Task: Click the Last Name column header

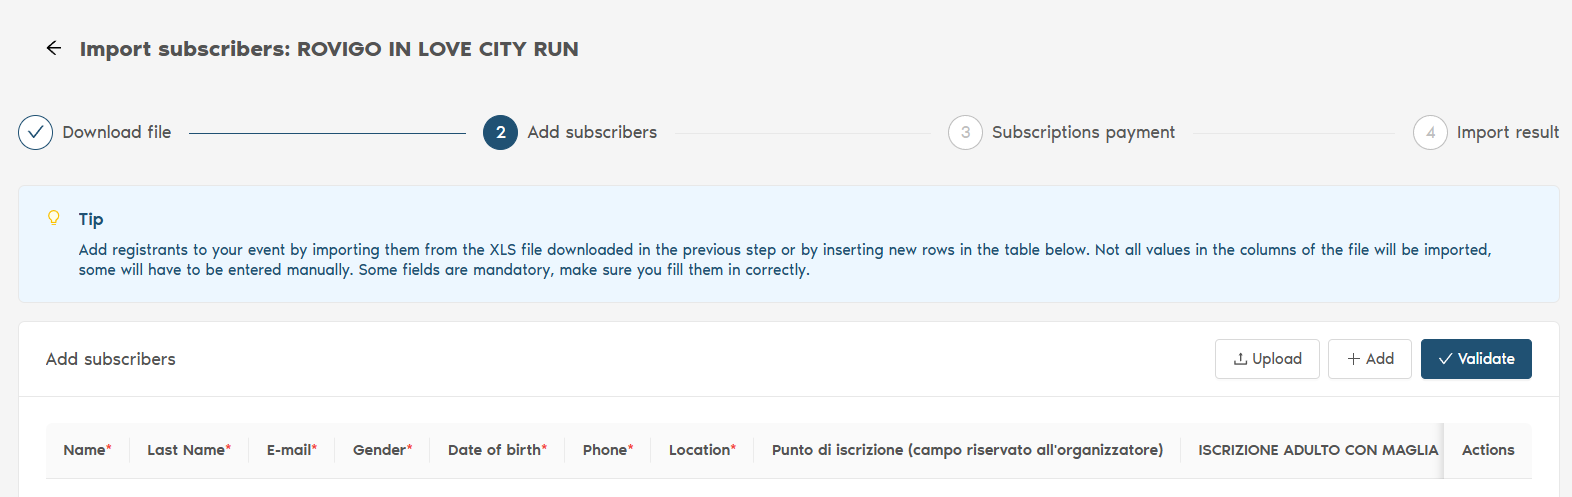Action: pos(189,450)
